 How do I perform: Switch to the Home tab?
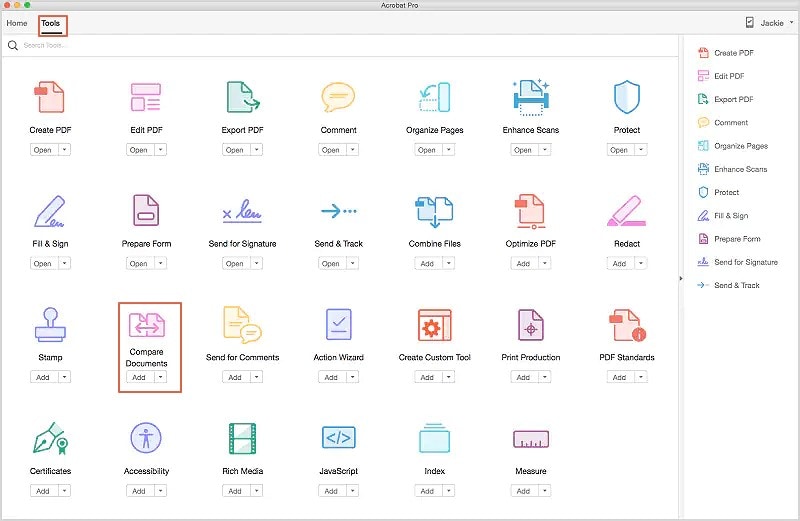click(17, 23)
